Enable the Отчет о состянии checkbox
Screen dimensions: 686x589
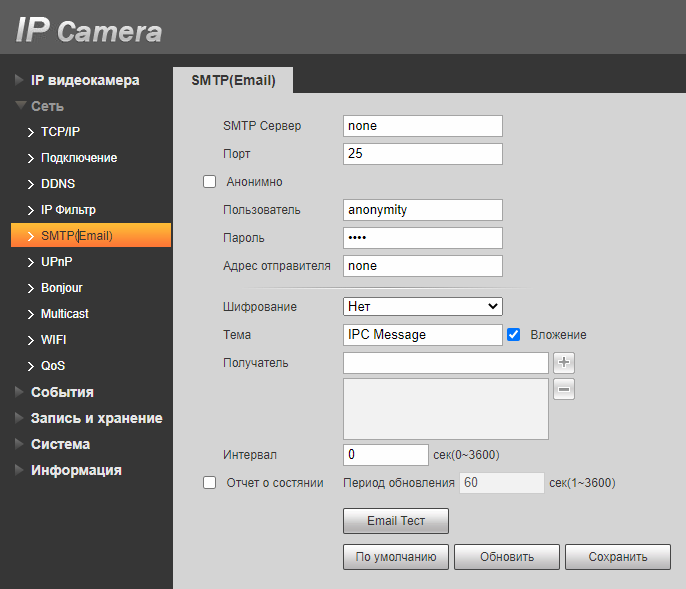coord(210,483)
